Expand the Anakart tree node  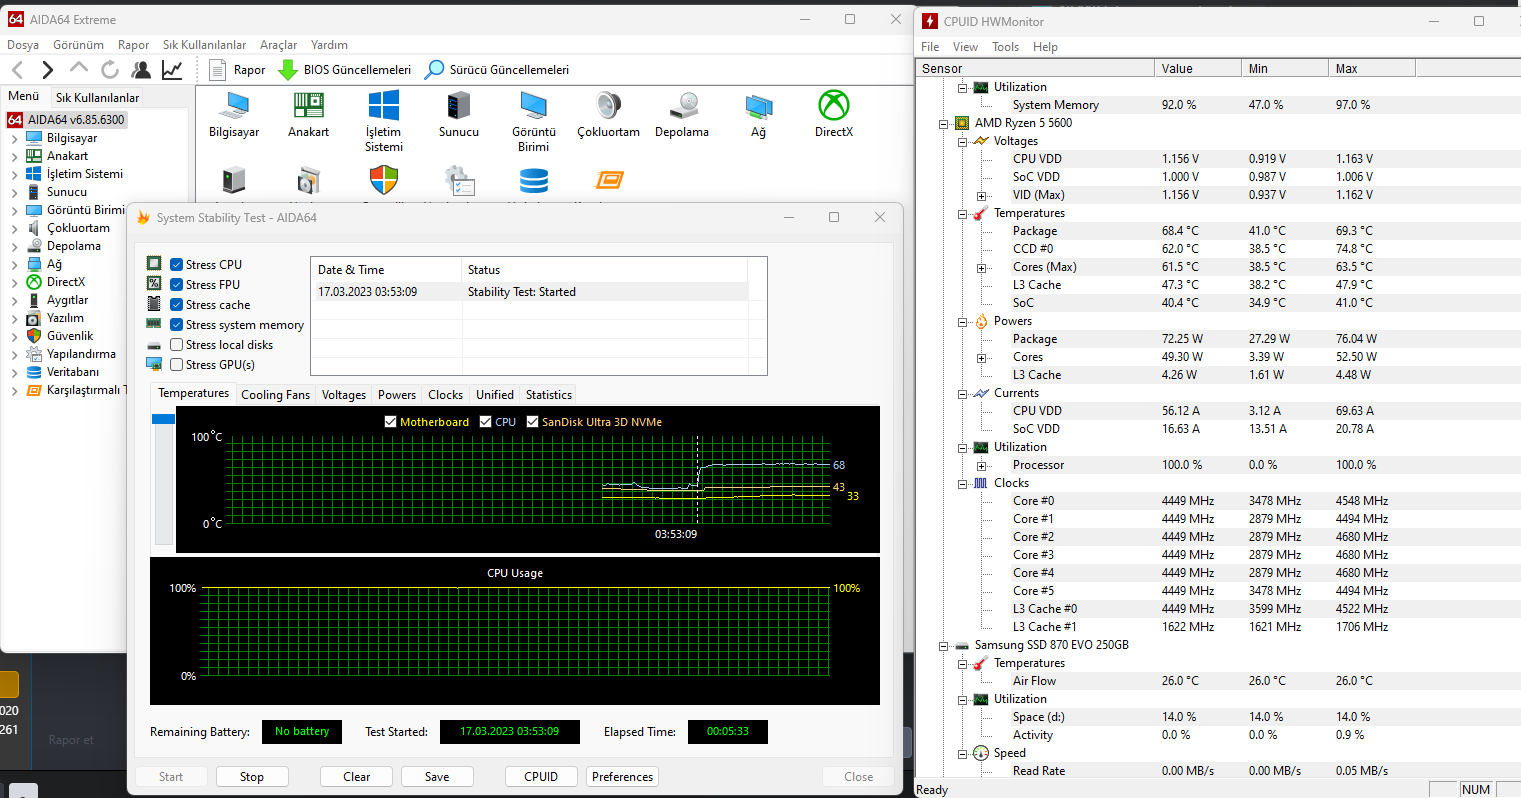14,156
